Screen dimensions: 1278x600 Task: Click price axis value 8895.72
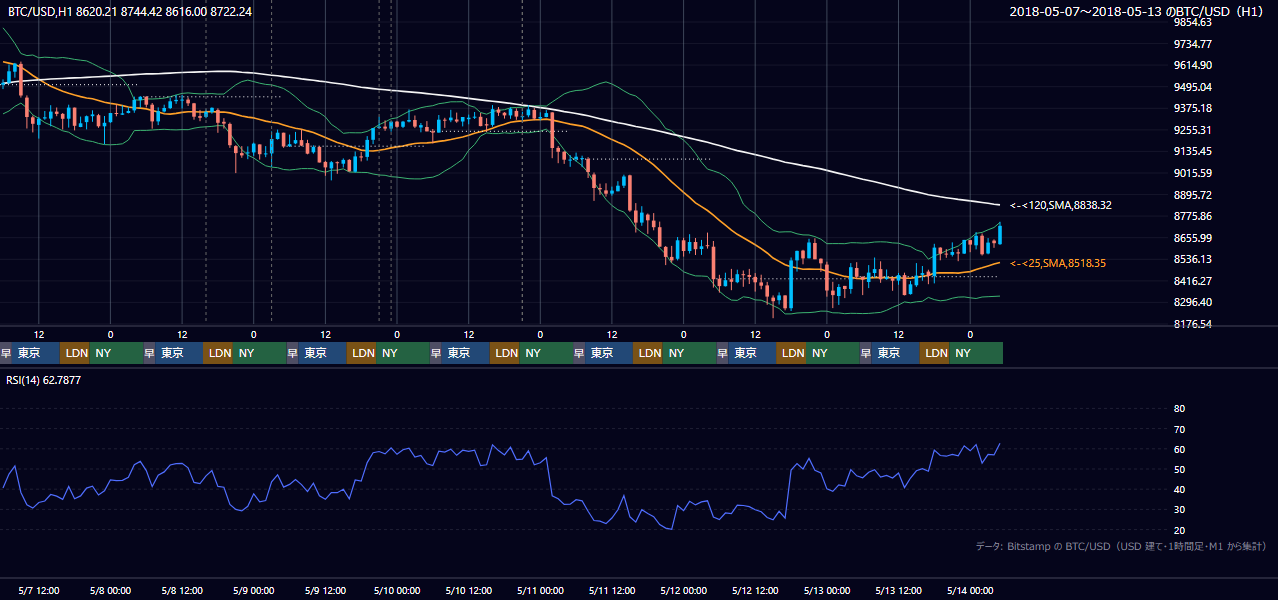tap(1192, 195)
